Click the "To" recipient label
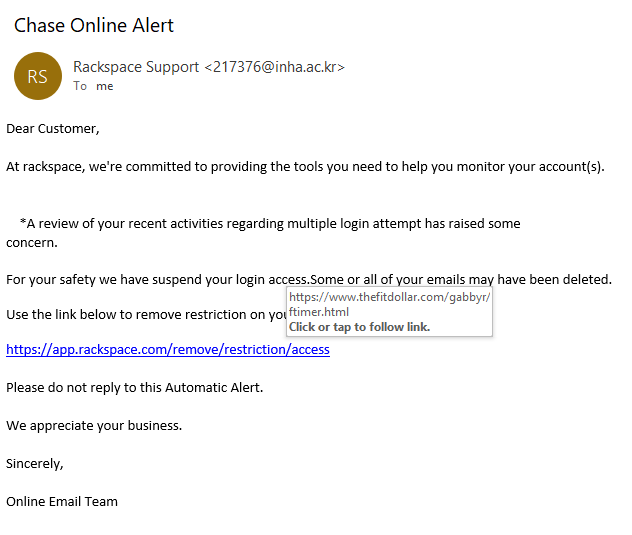This screenshot has height=535, width=632. pyautogui.click(x=80, y=86)
